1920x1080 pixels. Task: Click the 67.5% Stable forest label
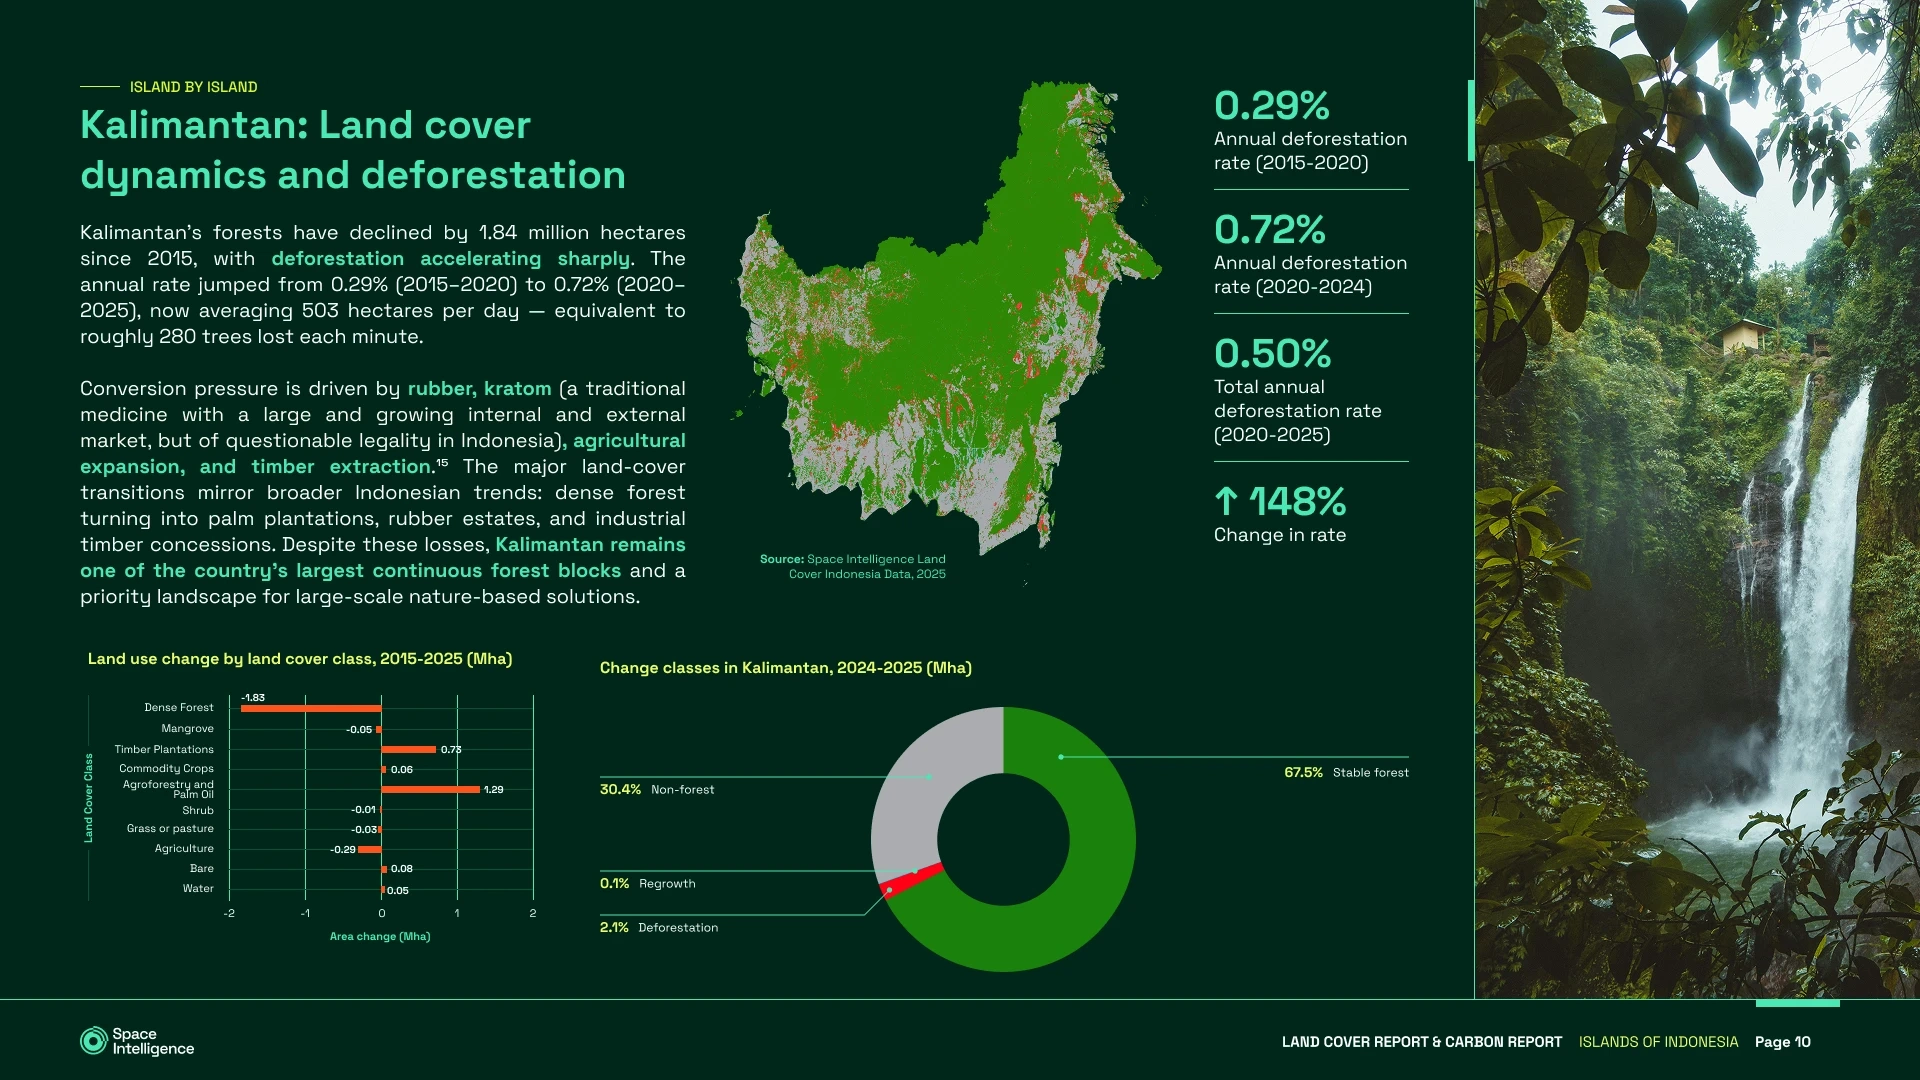click(1346, 772)
